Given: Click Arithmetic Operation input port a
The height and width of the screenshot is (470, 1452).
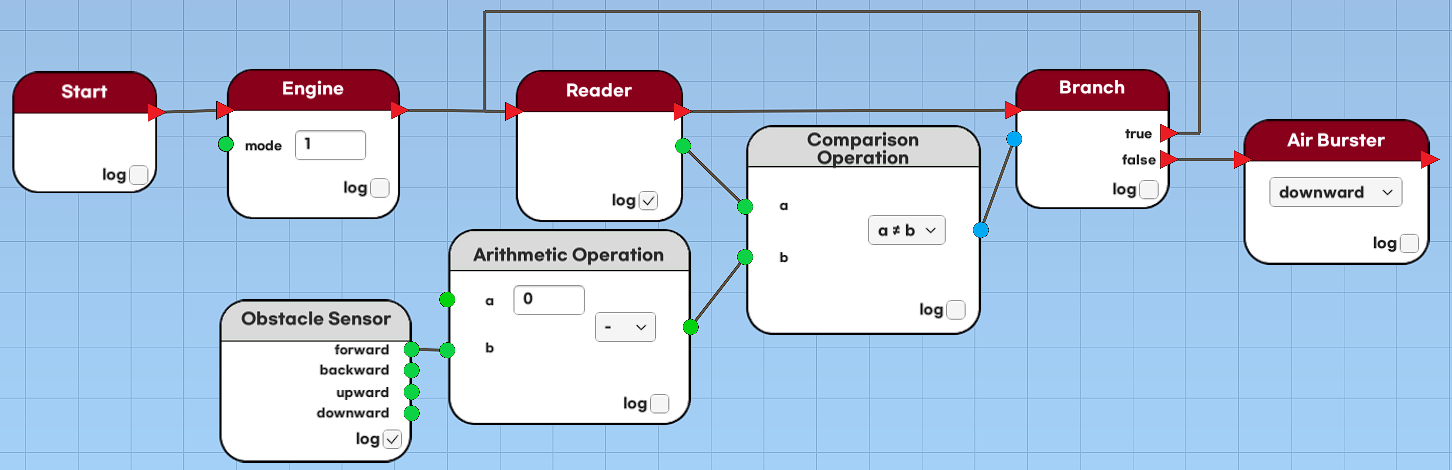Looking at the screenshot, I should pyautogui.click(x=447, y=299).
